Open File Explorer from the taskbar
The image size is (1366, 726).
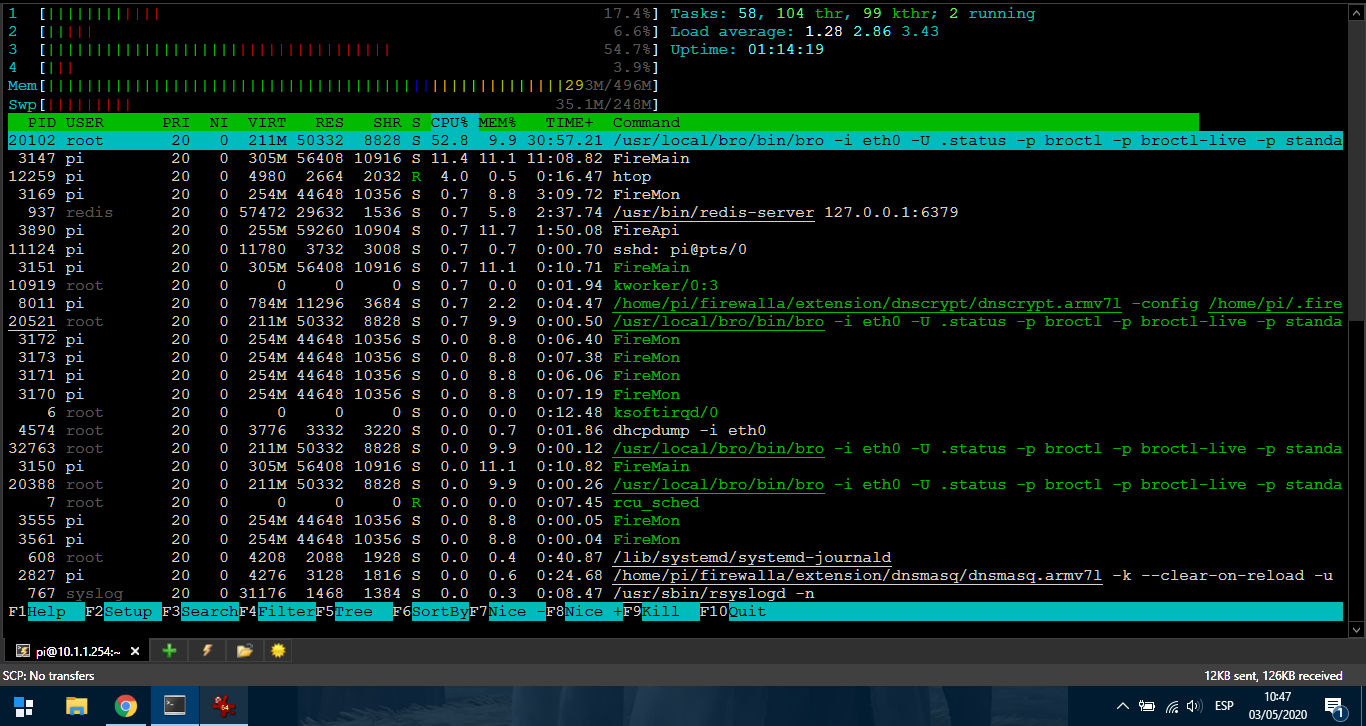point(77,706)
